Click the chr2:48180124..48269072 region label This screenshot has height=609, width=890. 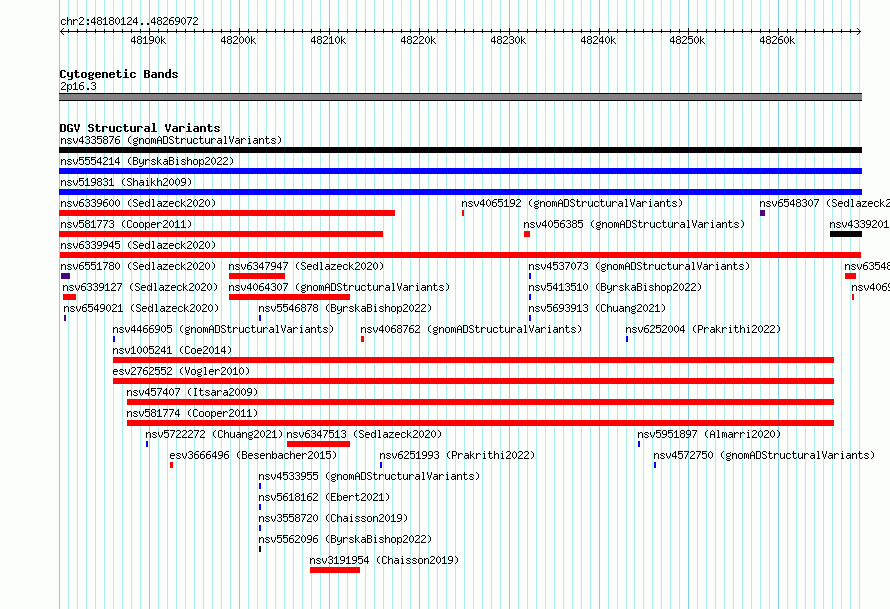click(x=129, y=21)
